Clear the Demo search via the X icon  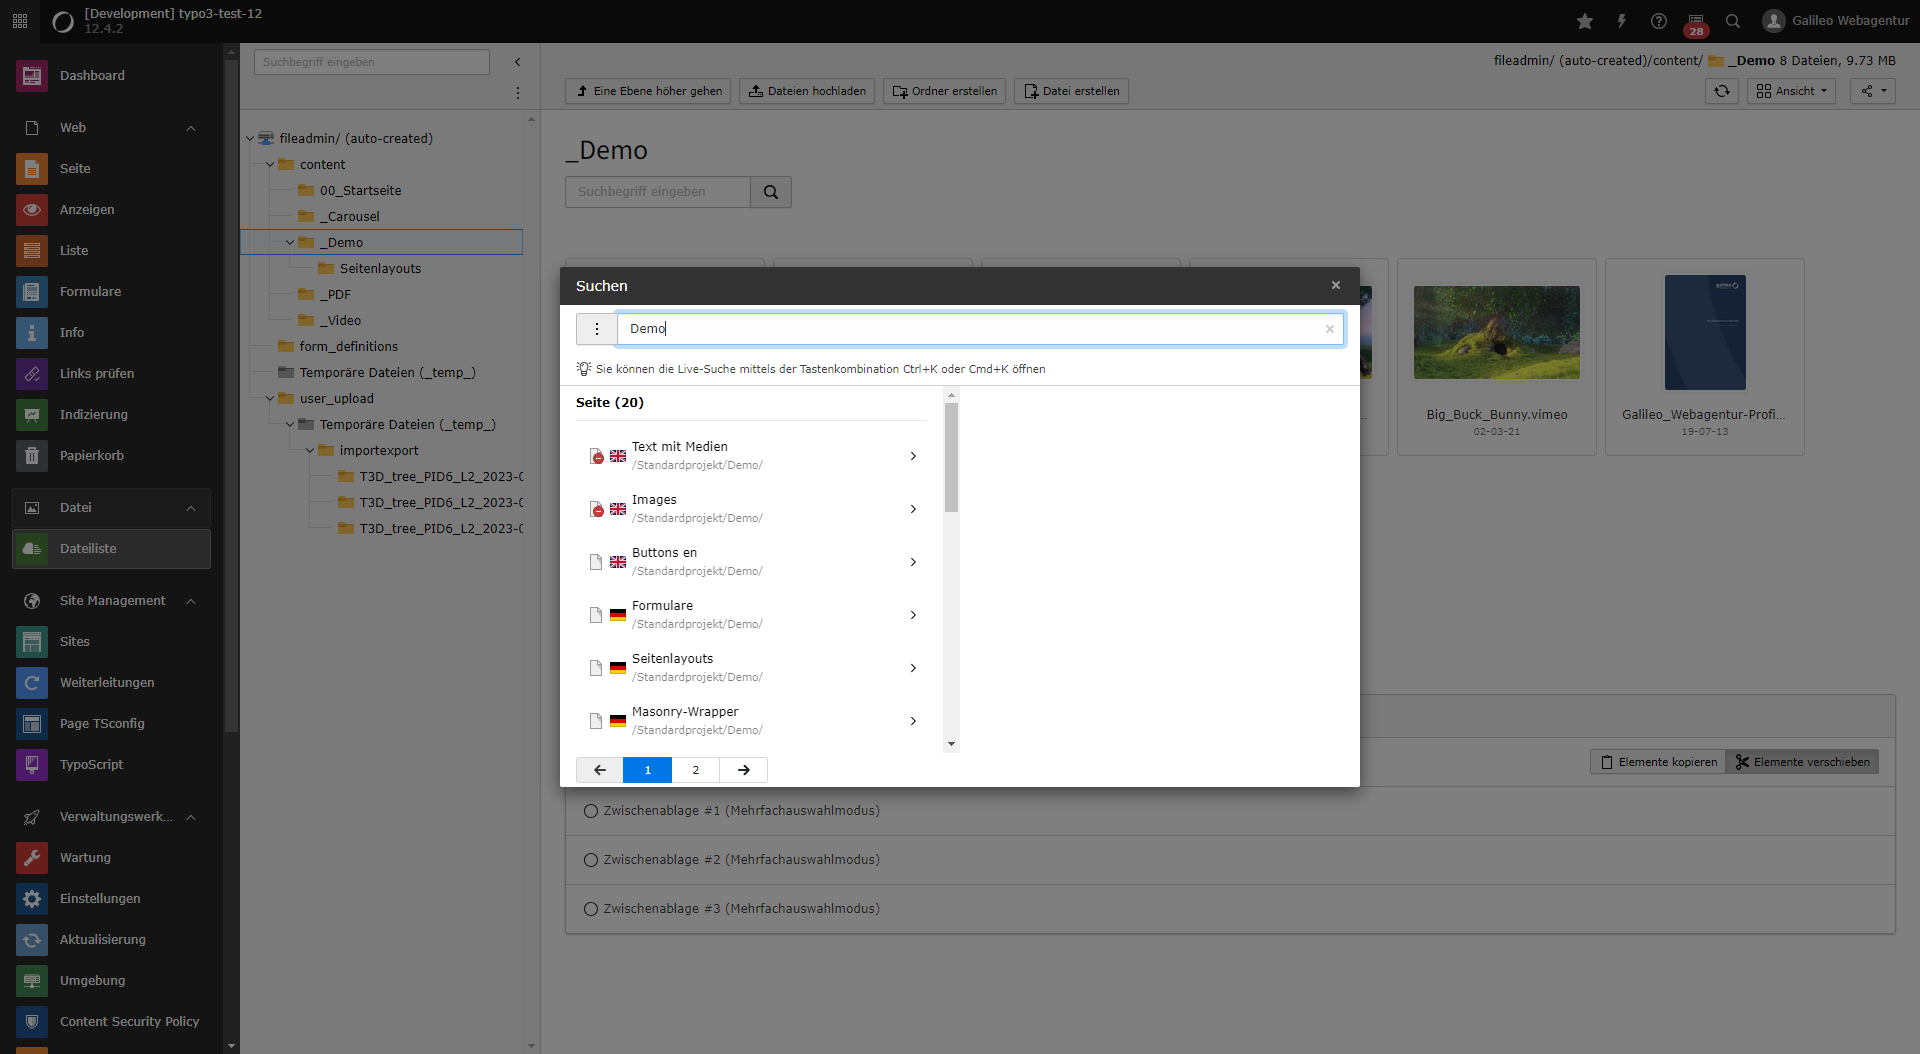pos(1329,329)
